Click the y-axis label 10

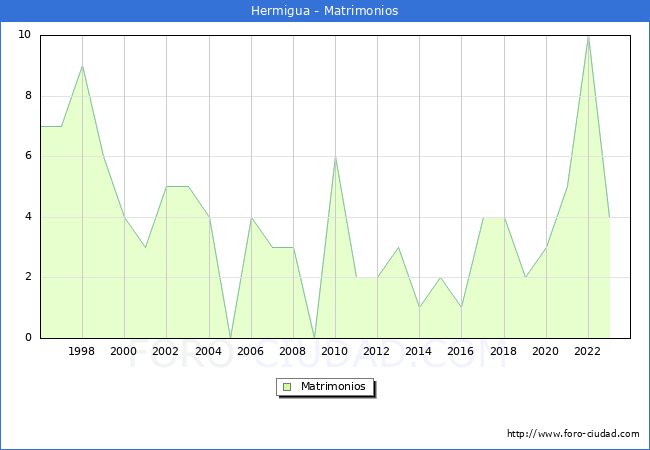[24, 35]
